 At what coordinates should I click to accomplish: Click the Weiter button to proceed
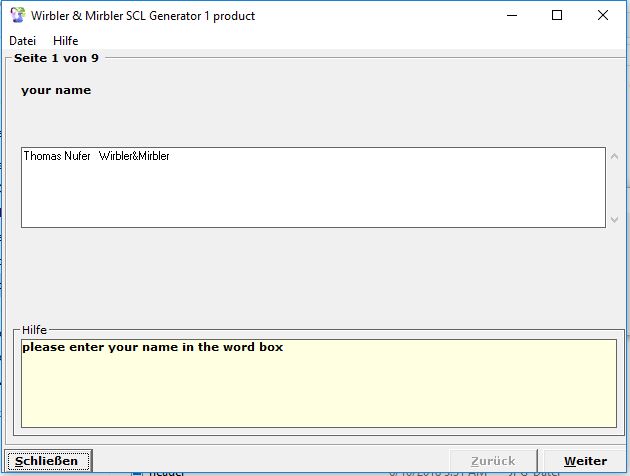[584, 461]
